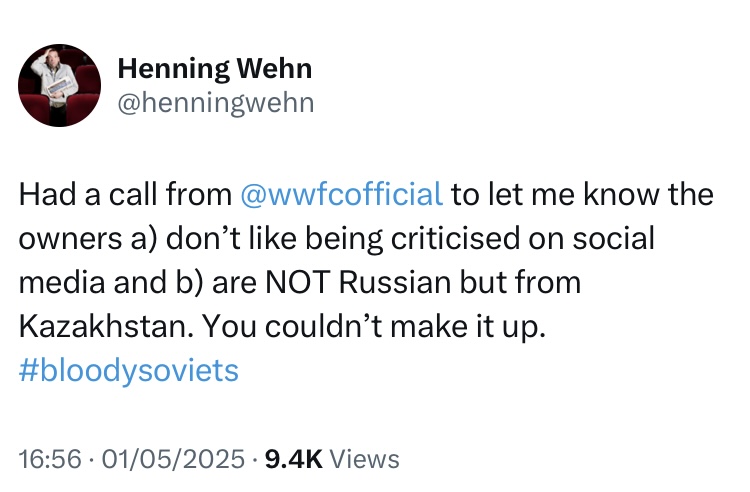Viewport: 750px width, 492px height.
Task: Click the Henning Wehn display name
Action: [214, 69]
